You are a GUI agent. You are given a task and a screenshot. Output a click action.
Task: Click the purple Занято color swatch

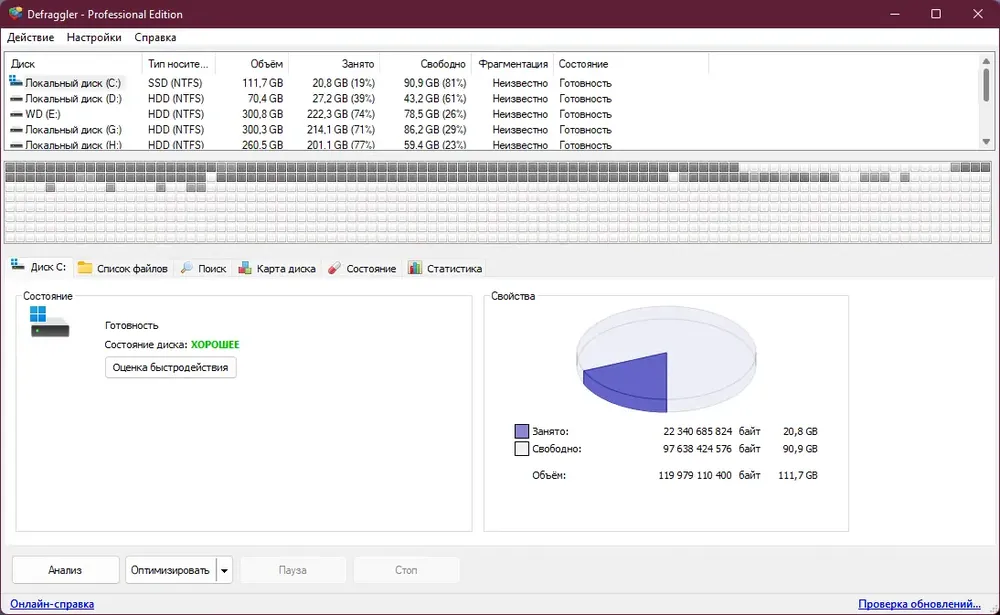coord(522,431)
